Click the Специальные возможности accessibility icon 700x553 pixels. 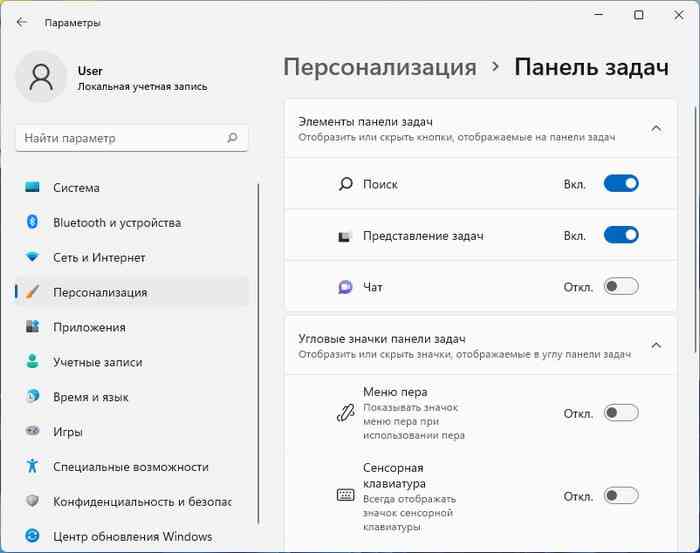32,466
